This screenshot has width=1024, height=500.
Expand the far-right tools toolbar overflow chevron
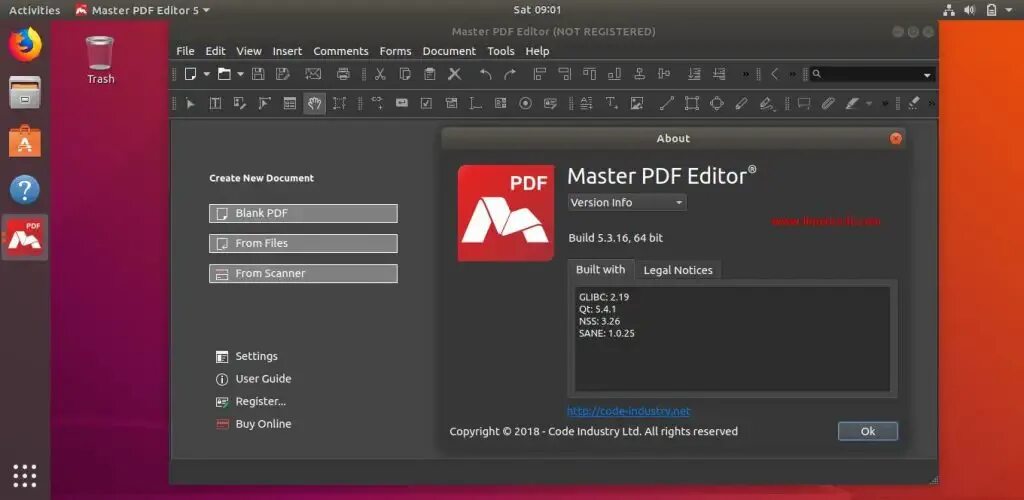tap(931, 103)
